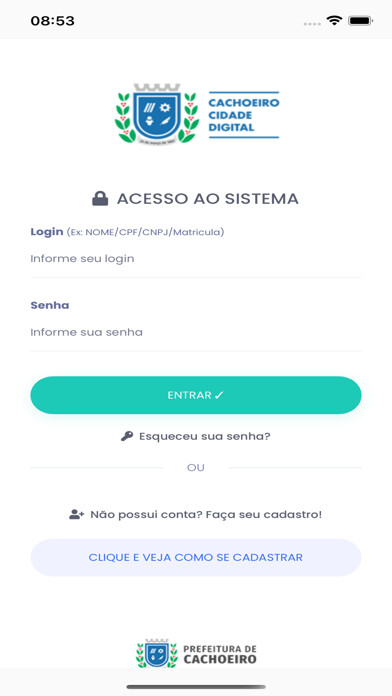
Task: Open the Esqueceu sua senha link
Action: point(205,436)
